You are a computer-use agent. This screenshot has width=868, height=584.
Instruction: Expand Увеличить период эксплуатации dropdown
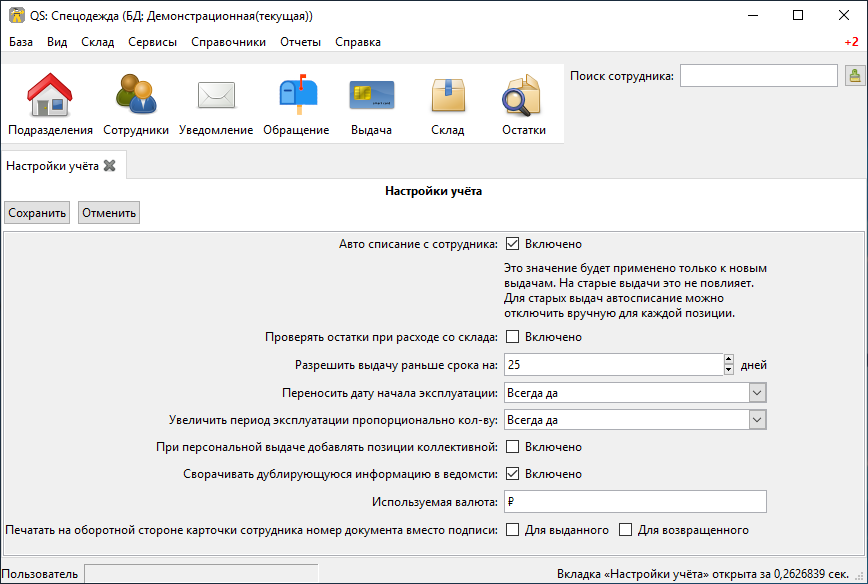click(x=757, y=420)
